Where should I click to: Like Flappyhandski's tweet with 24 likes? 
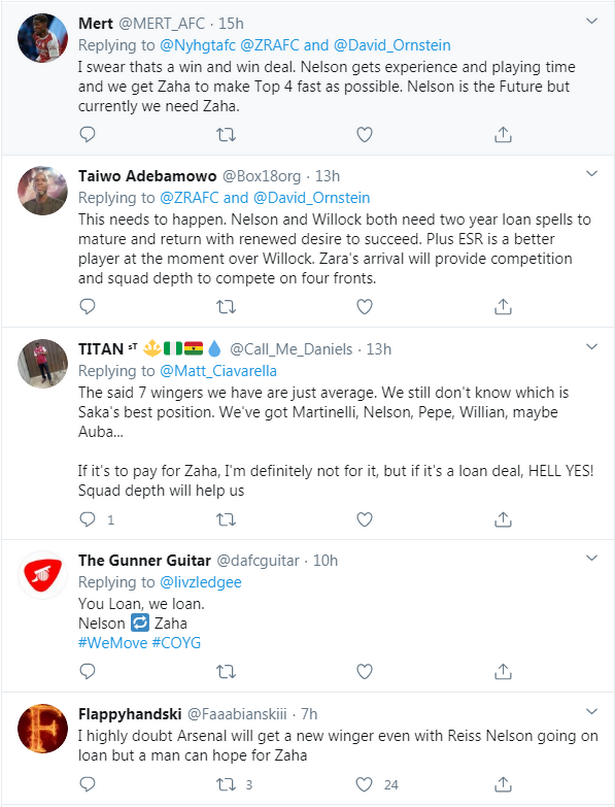click(x=365, y=783)
